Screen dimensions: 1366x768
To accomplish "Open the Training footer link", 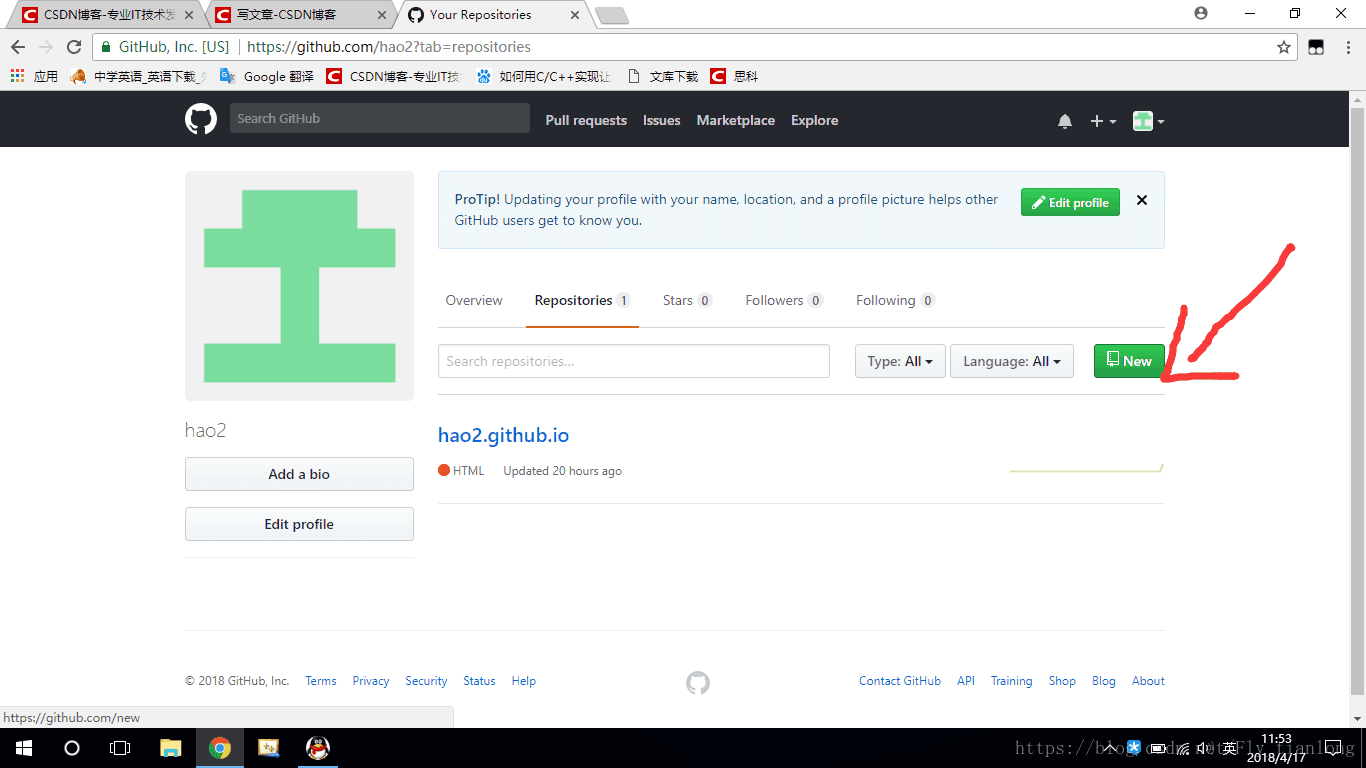I will [x=1011, y=681].
